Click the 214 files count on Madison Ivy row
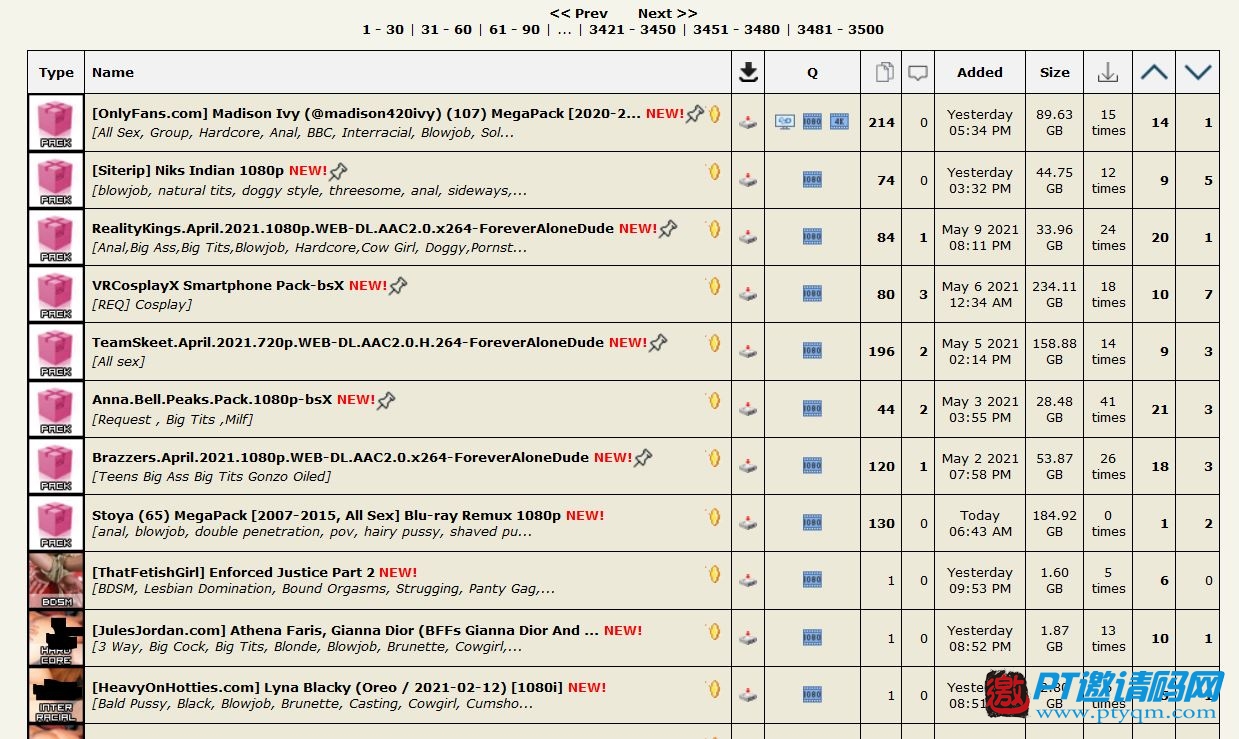Viewport: 1239px width, 739px height. click(x=881, y=123)
